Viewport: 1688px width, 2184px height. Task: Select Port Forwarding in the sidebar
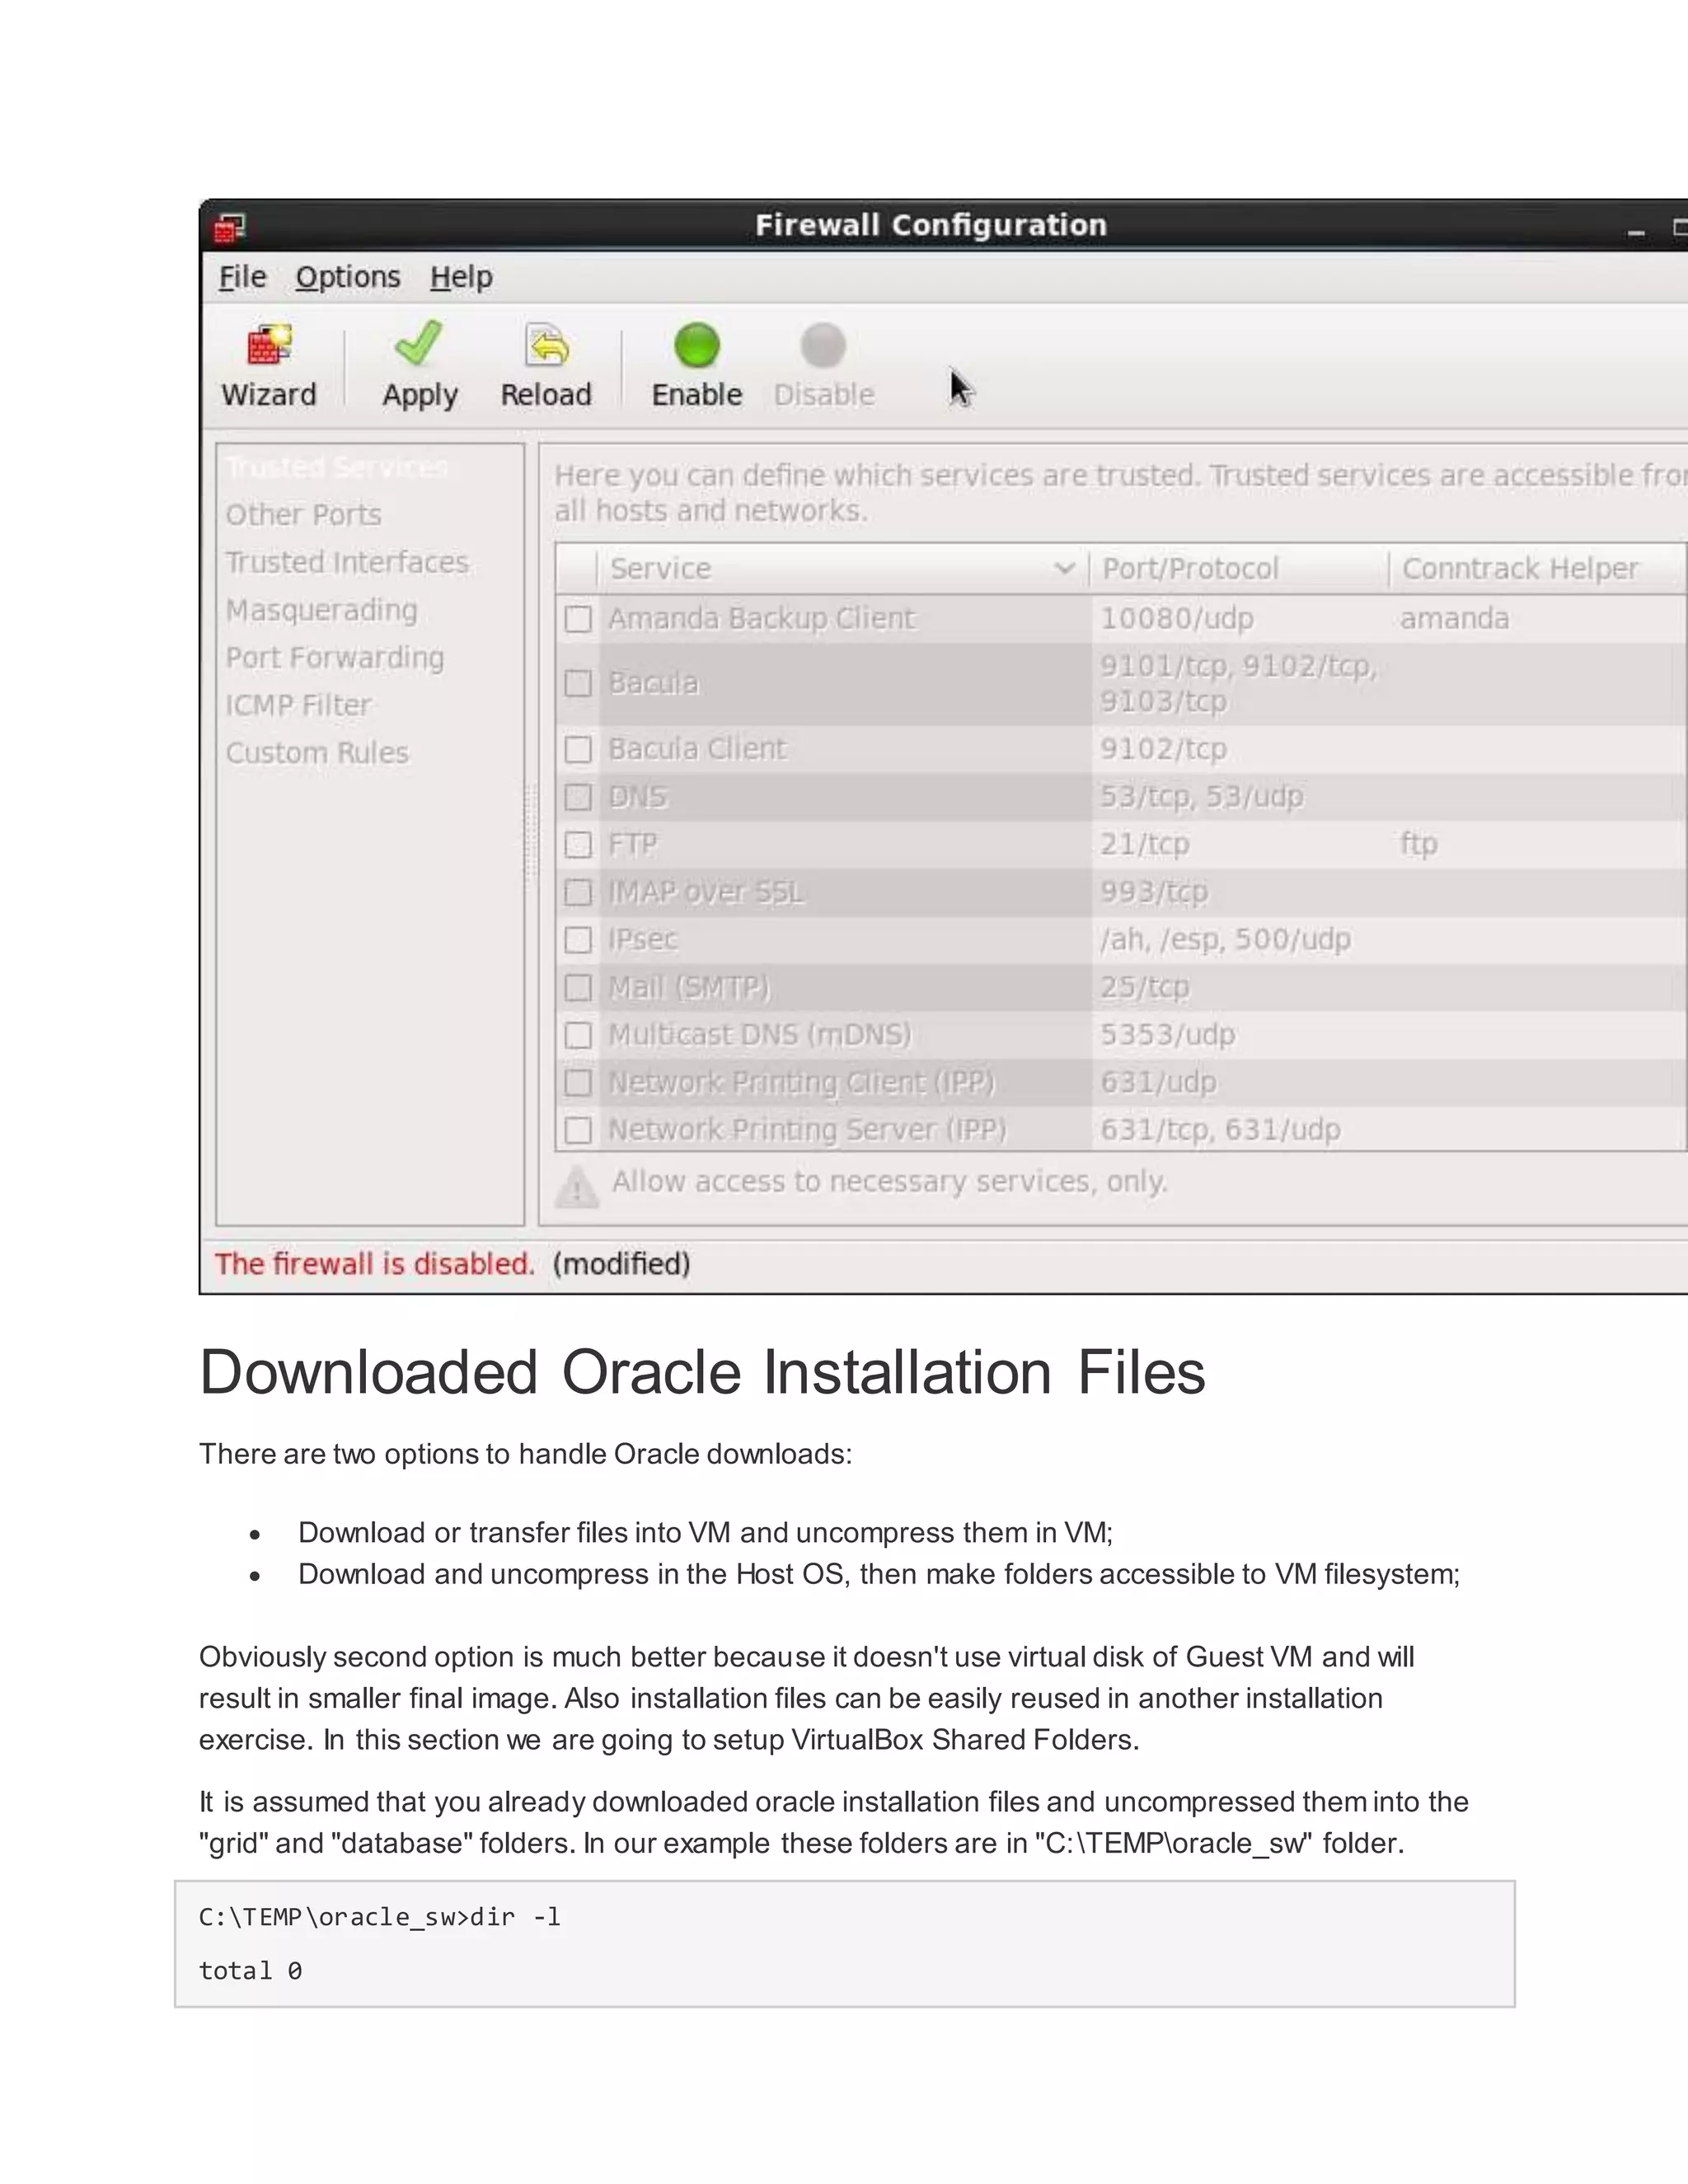(x=334, y=658)
